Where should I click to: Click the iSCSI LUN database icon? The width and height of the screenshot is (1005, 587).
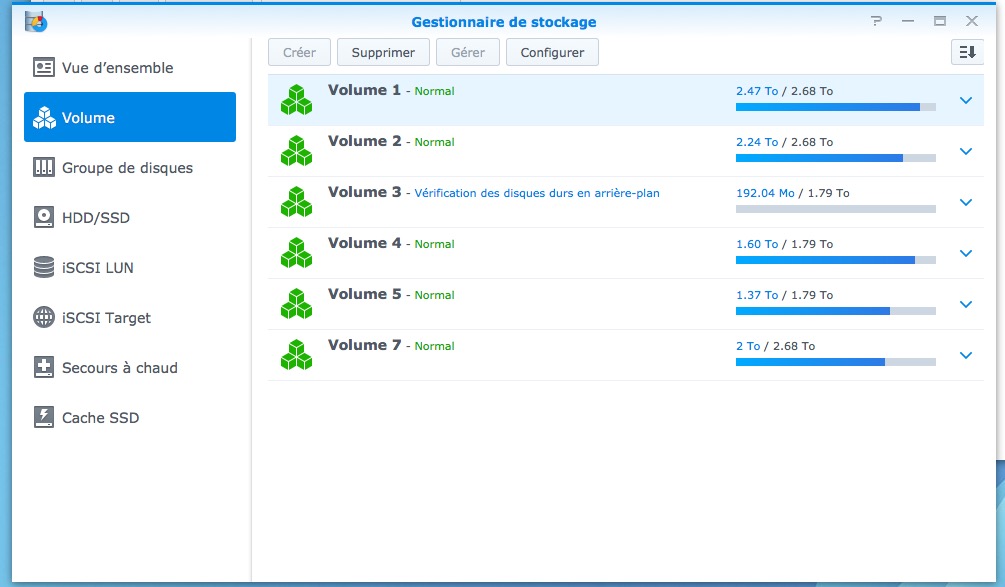pos(44,268)
